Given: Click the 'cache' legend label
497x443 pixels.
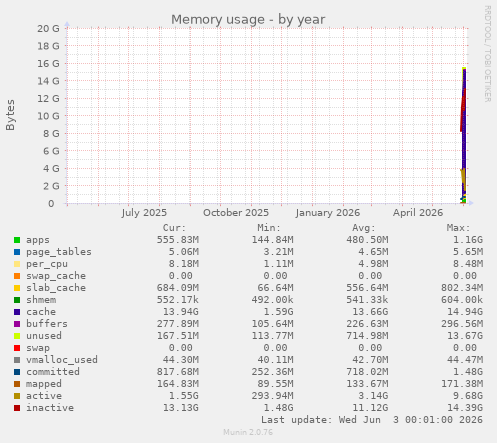Looking at the screenshot, I should pos(41,312).
